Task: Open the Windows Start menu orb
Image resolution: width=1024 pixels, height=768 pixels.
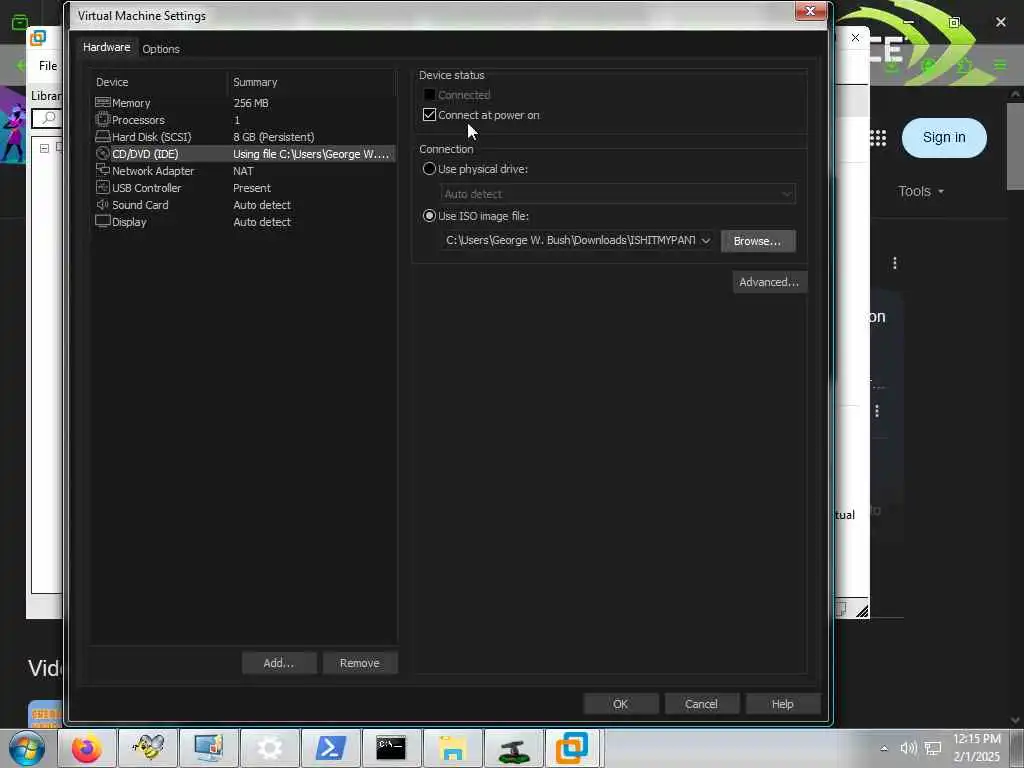Action: [x=27, y=748]
